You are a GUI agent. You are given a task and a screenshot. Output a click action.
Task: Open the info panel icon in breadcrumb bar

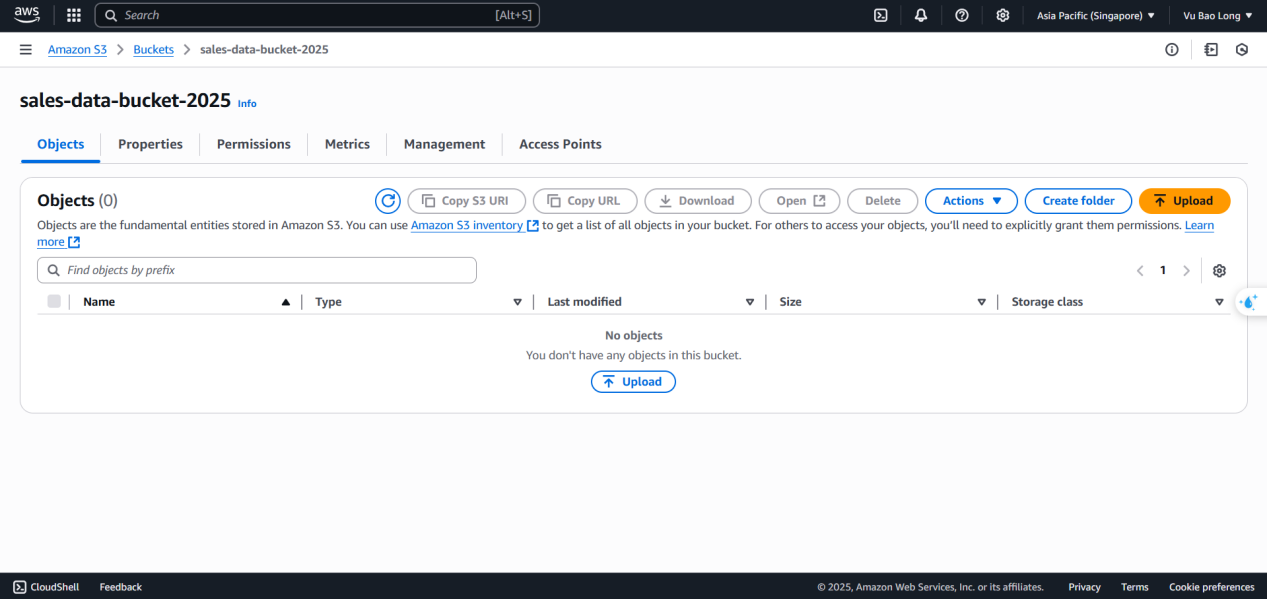(x=1172, y=49)
